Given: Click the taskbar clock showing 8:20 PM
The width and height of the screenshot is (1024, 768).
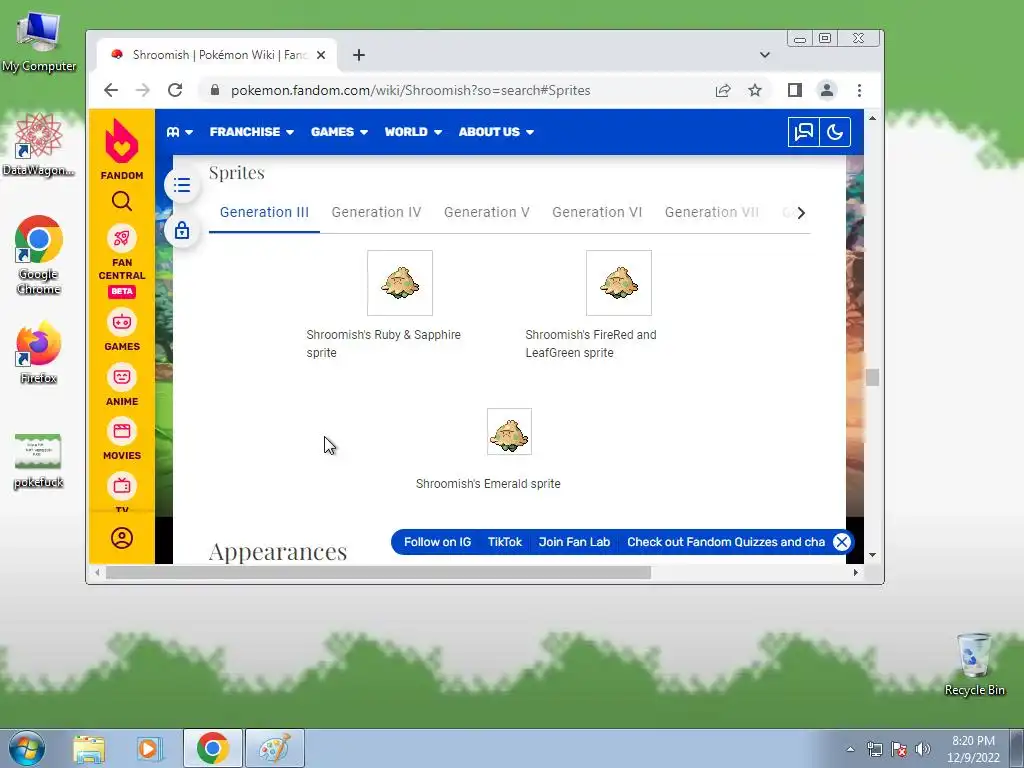Looking at the screenshot, I should pyautogui.click(x=973, y=749).
